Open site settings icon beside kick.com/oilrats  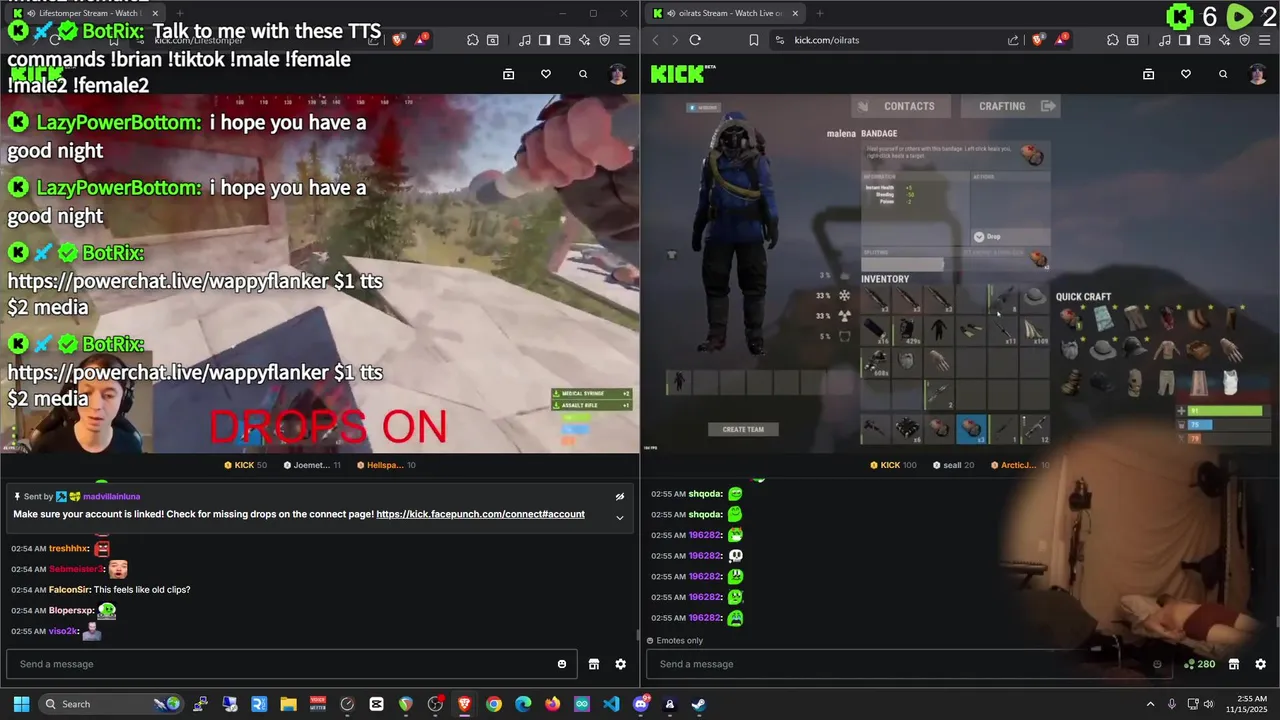781,40
